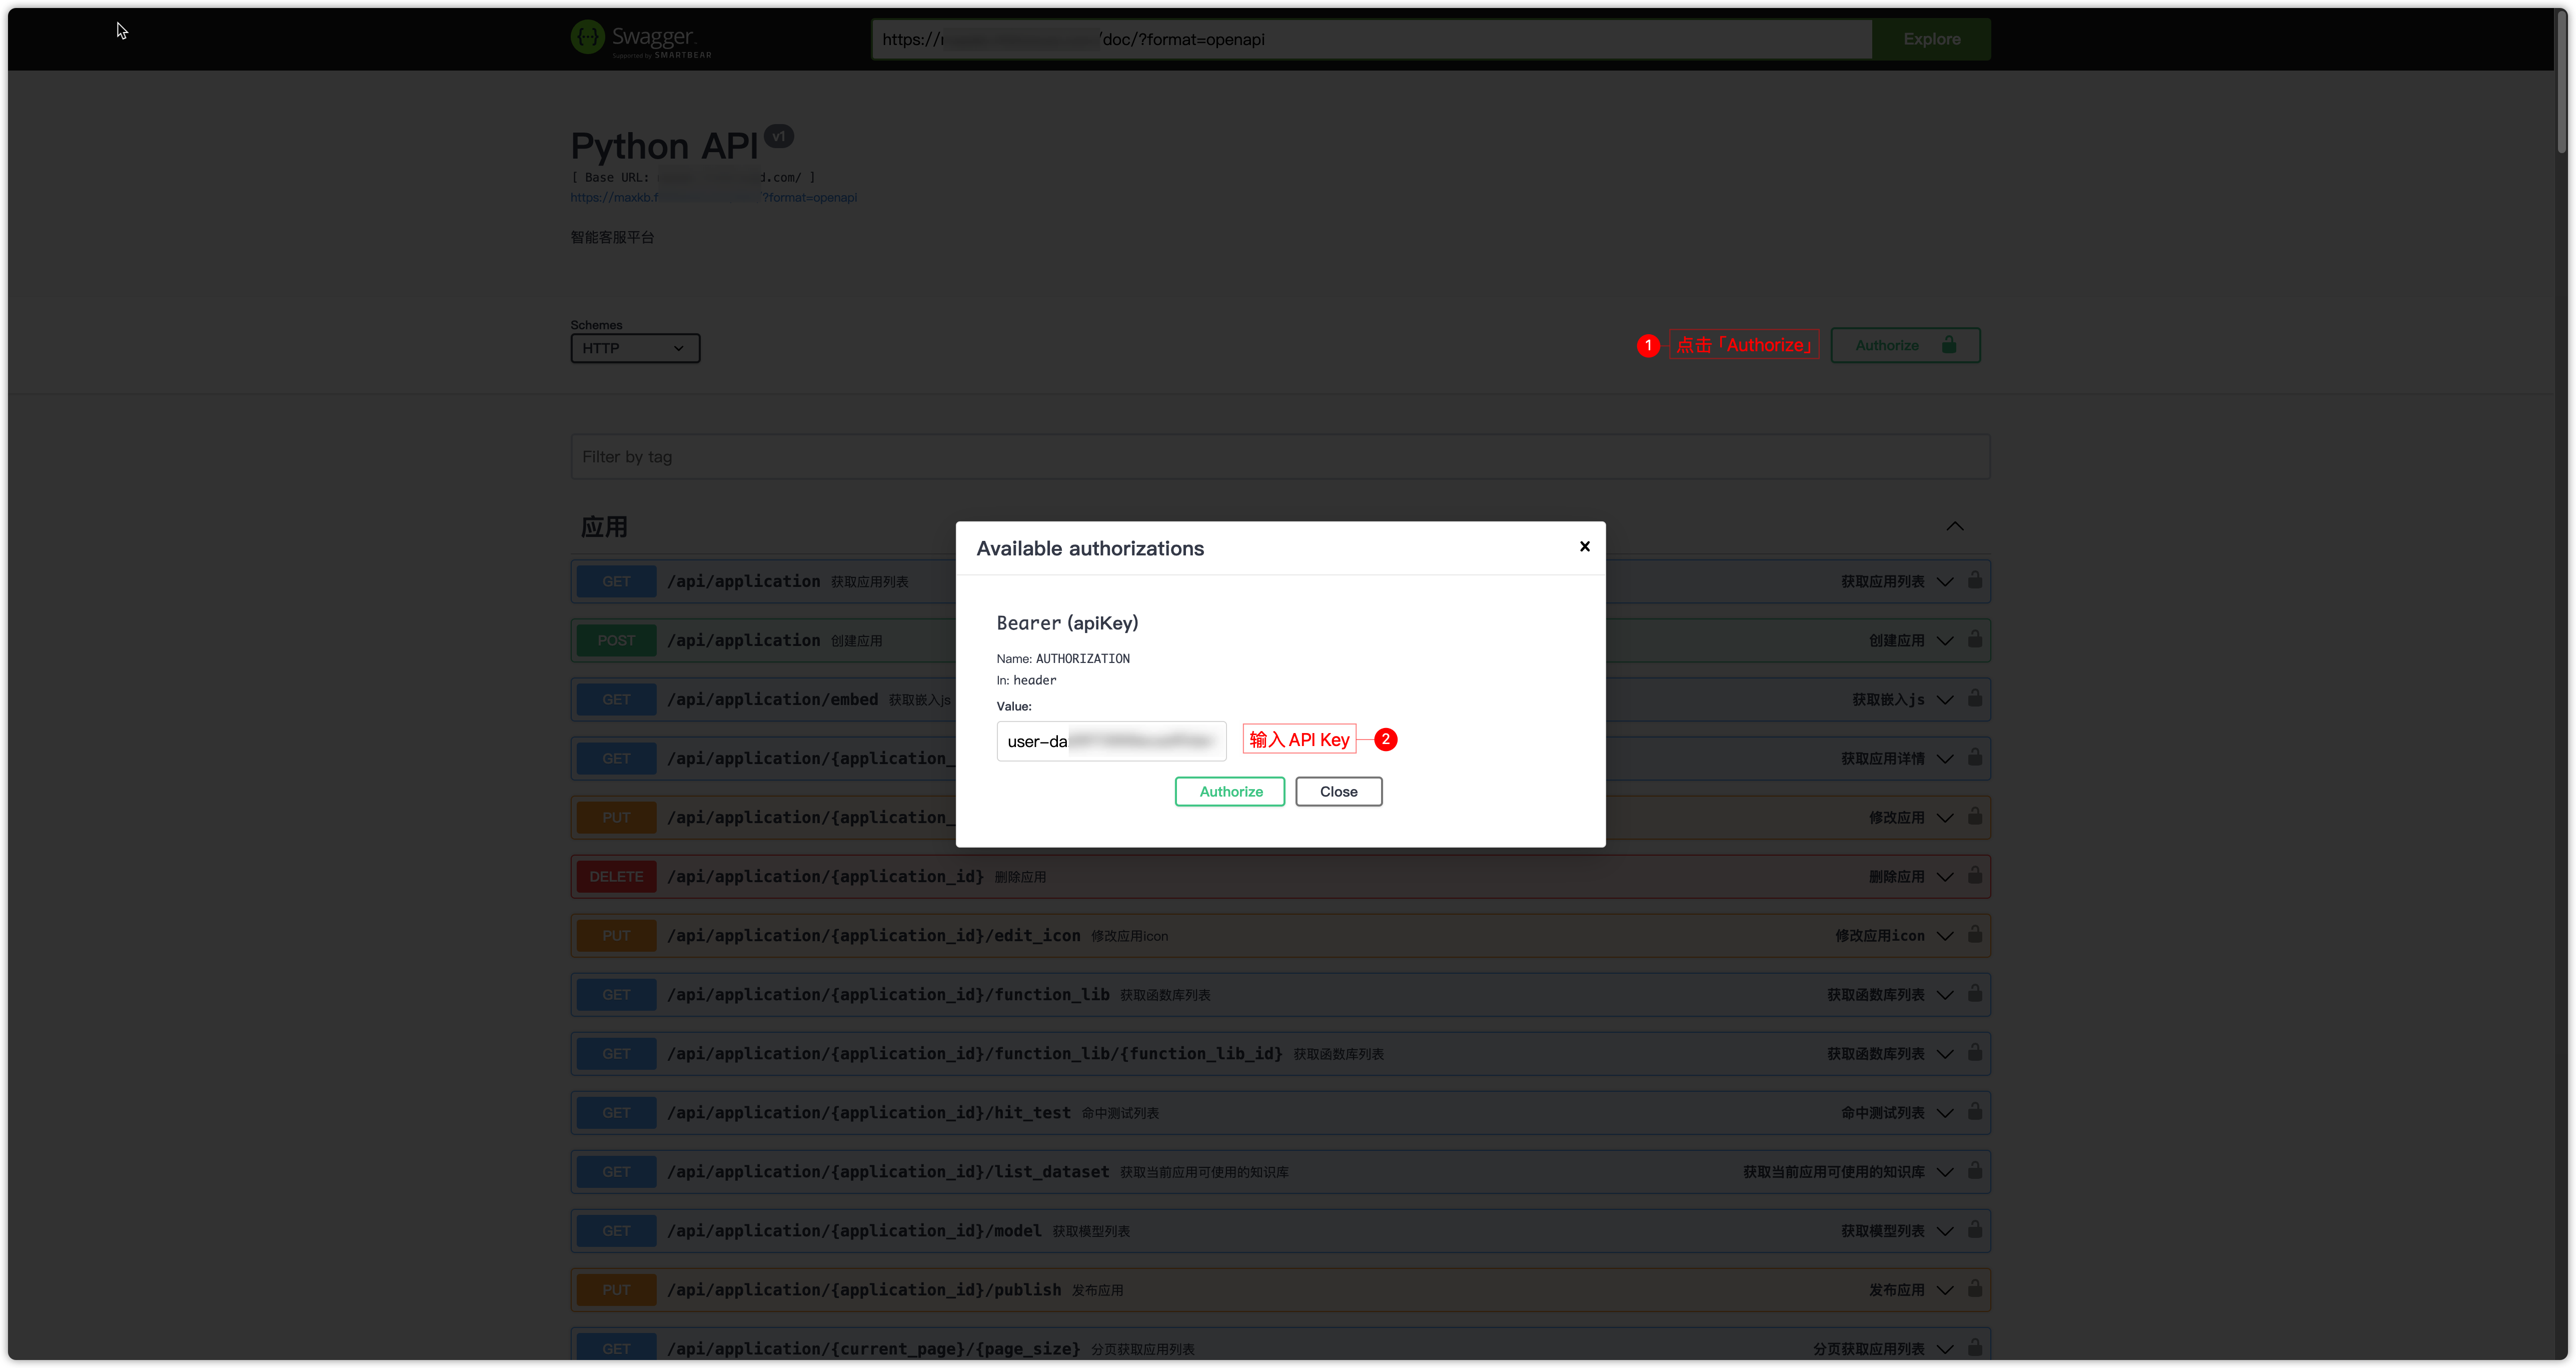
Task: Click the lock beside POST /api/application
Action: tap(1975, 640)
